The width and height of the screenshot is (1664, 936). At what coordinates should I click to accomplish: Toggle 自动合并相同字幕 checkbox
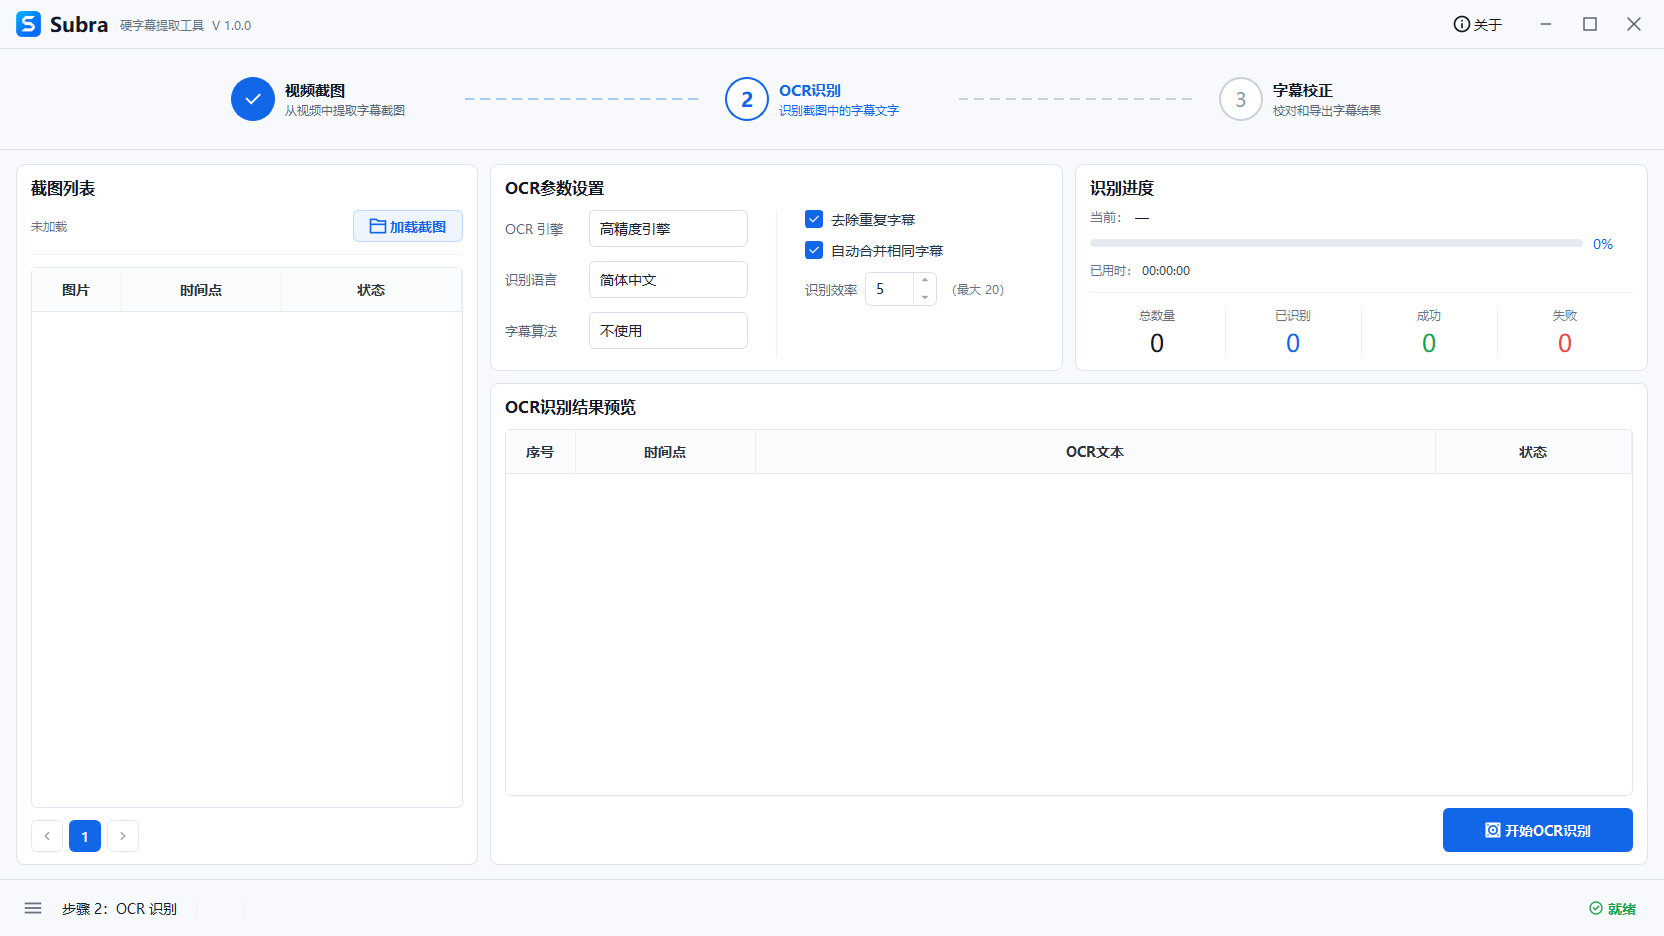[814, 250]
